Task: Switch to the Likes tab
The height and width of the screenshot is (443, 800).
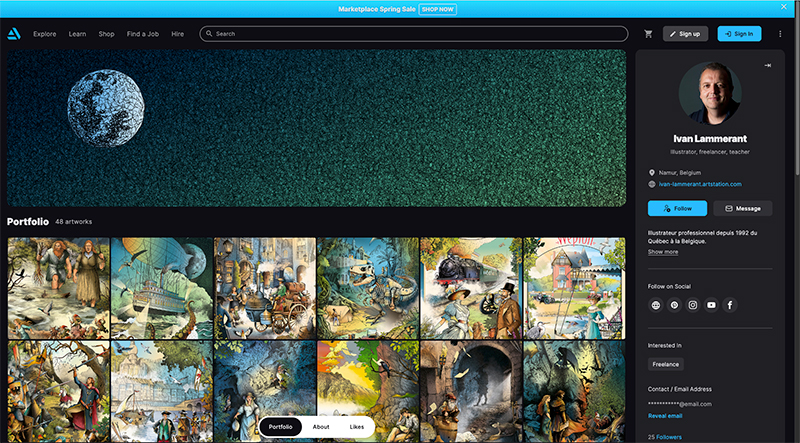Action: point(357,427)
